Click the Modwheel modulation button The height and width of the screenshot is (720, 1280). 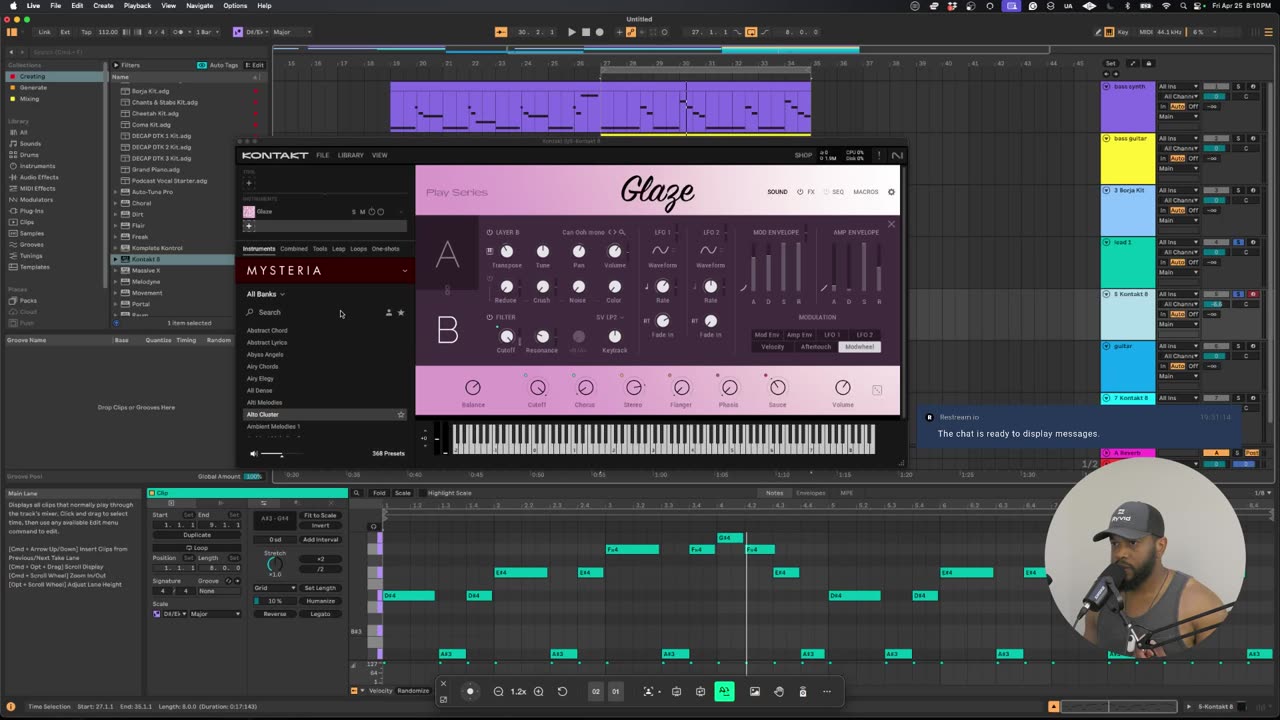pos(860,347)
